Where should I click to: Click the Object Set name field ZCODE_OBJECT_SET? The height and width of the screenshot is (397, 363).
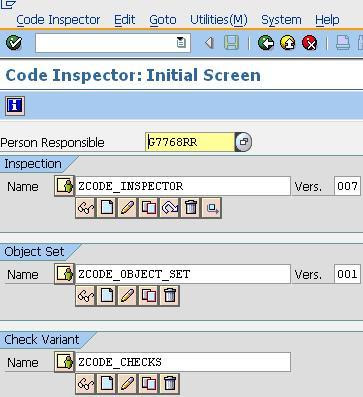183,274
